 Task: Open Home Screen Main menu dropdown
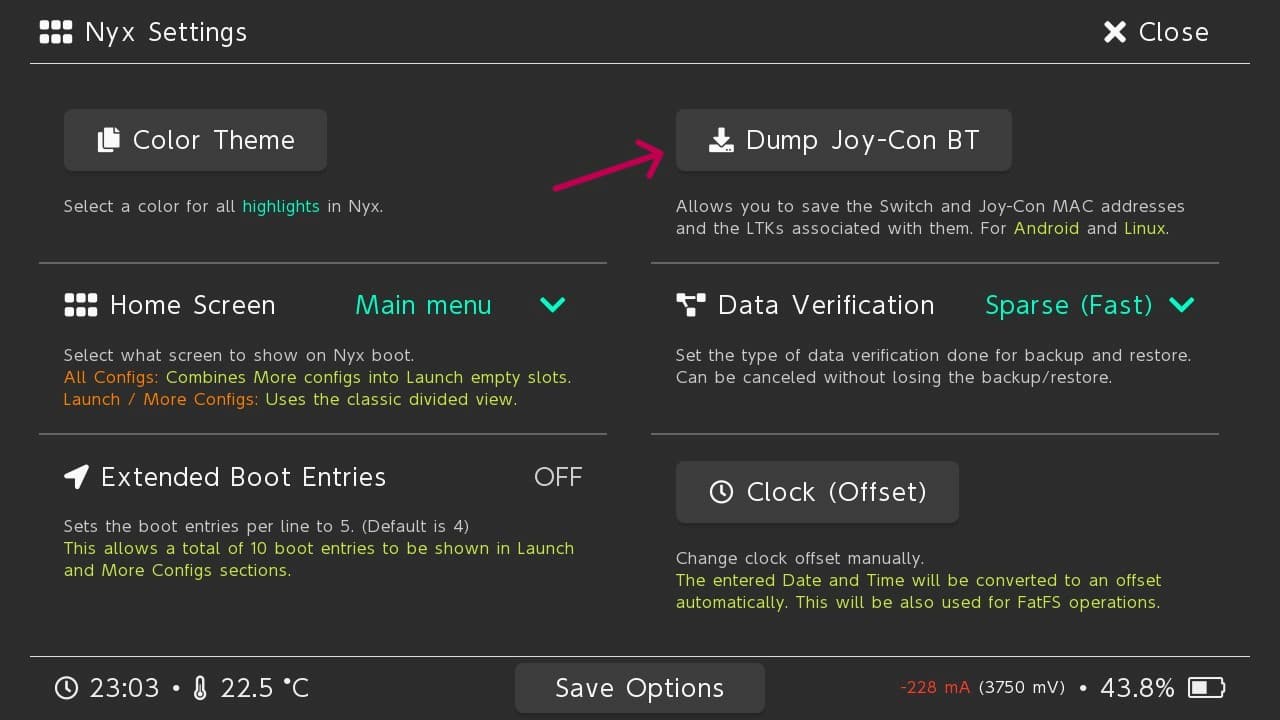pos(460,305)
